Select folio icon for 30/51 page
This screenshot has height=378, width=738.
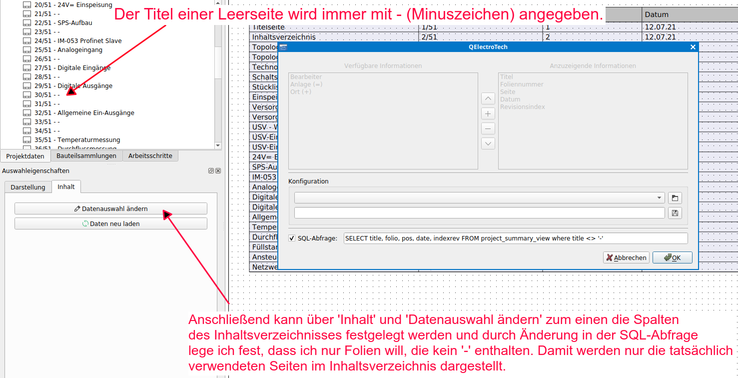[x=27, y=95]
